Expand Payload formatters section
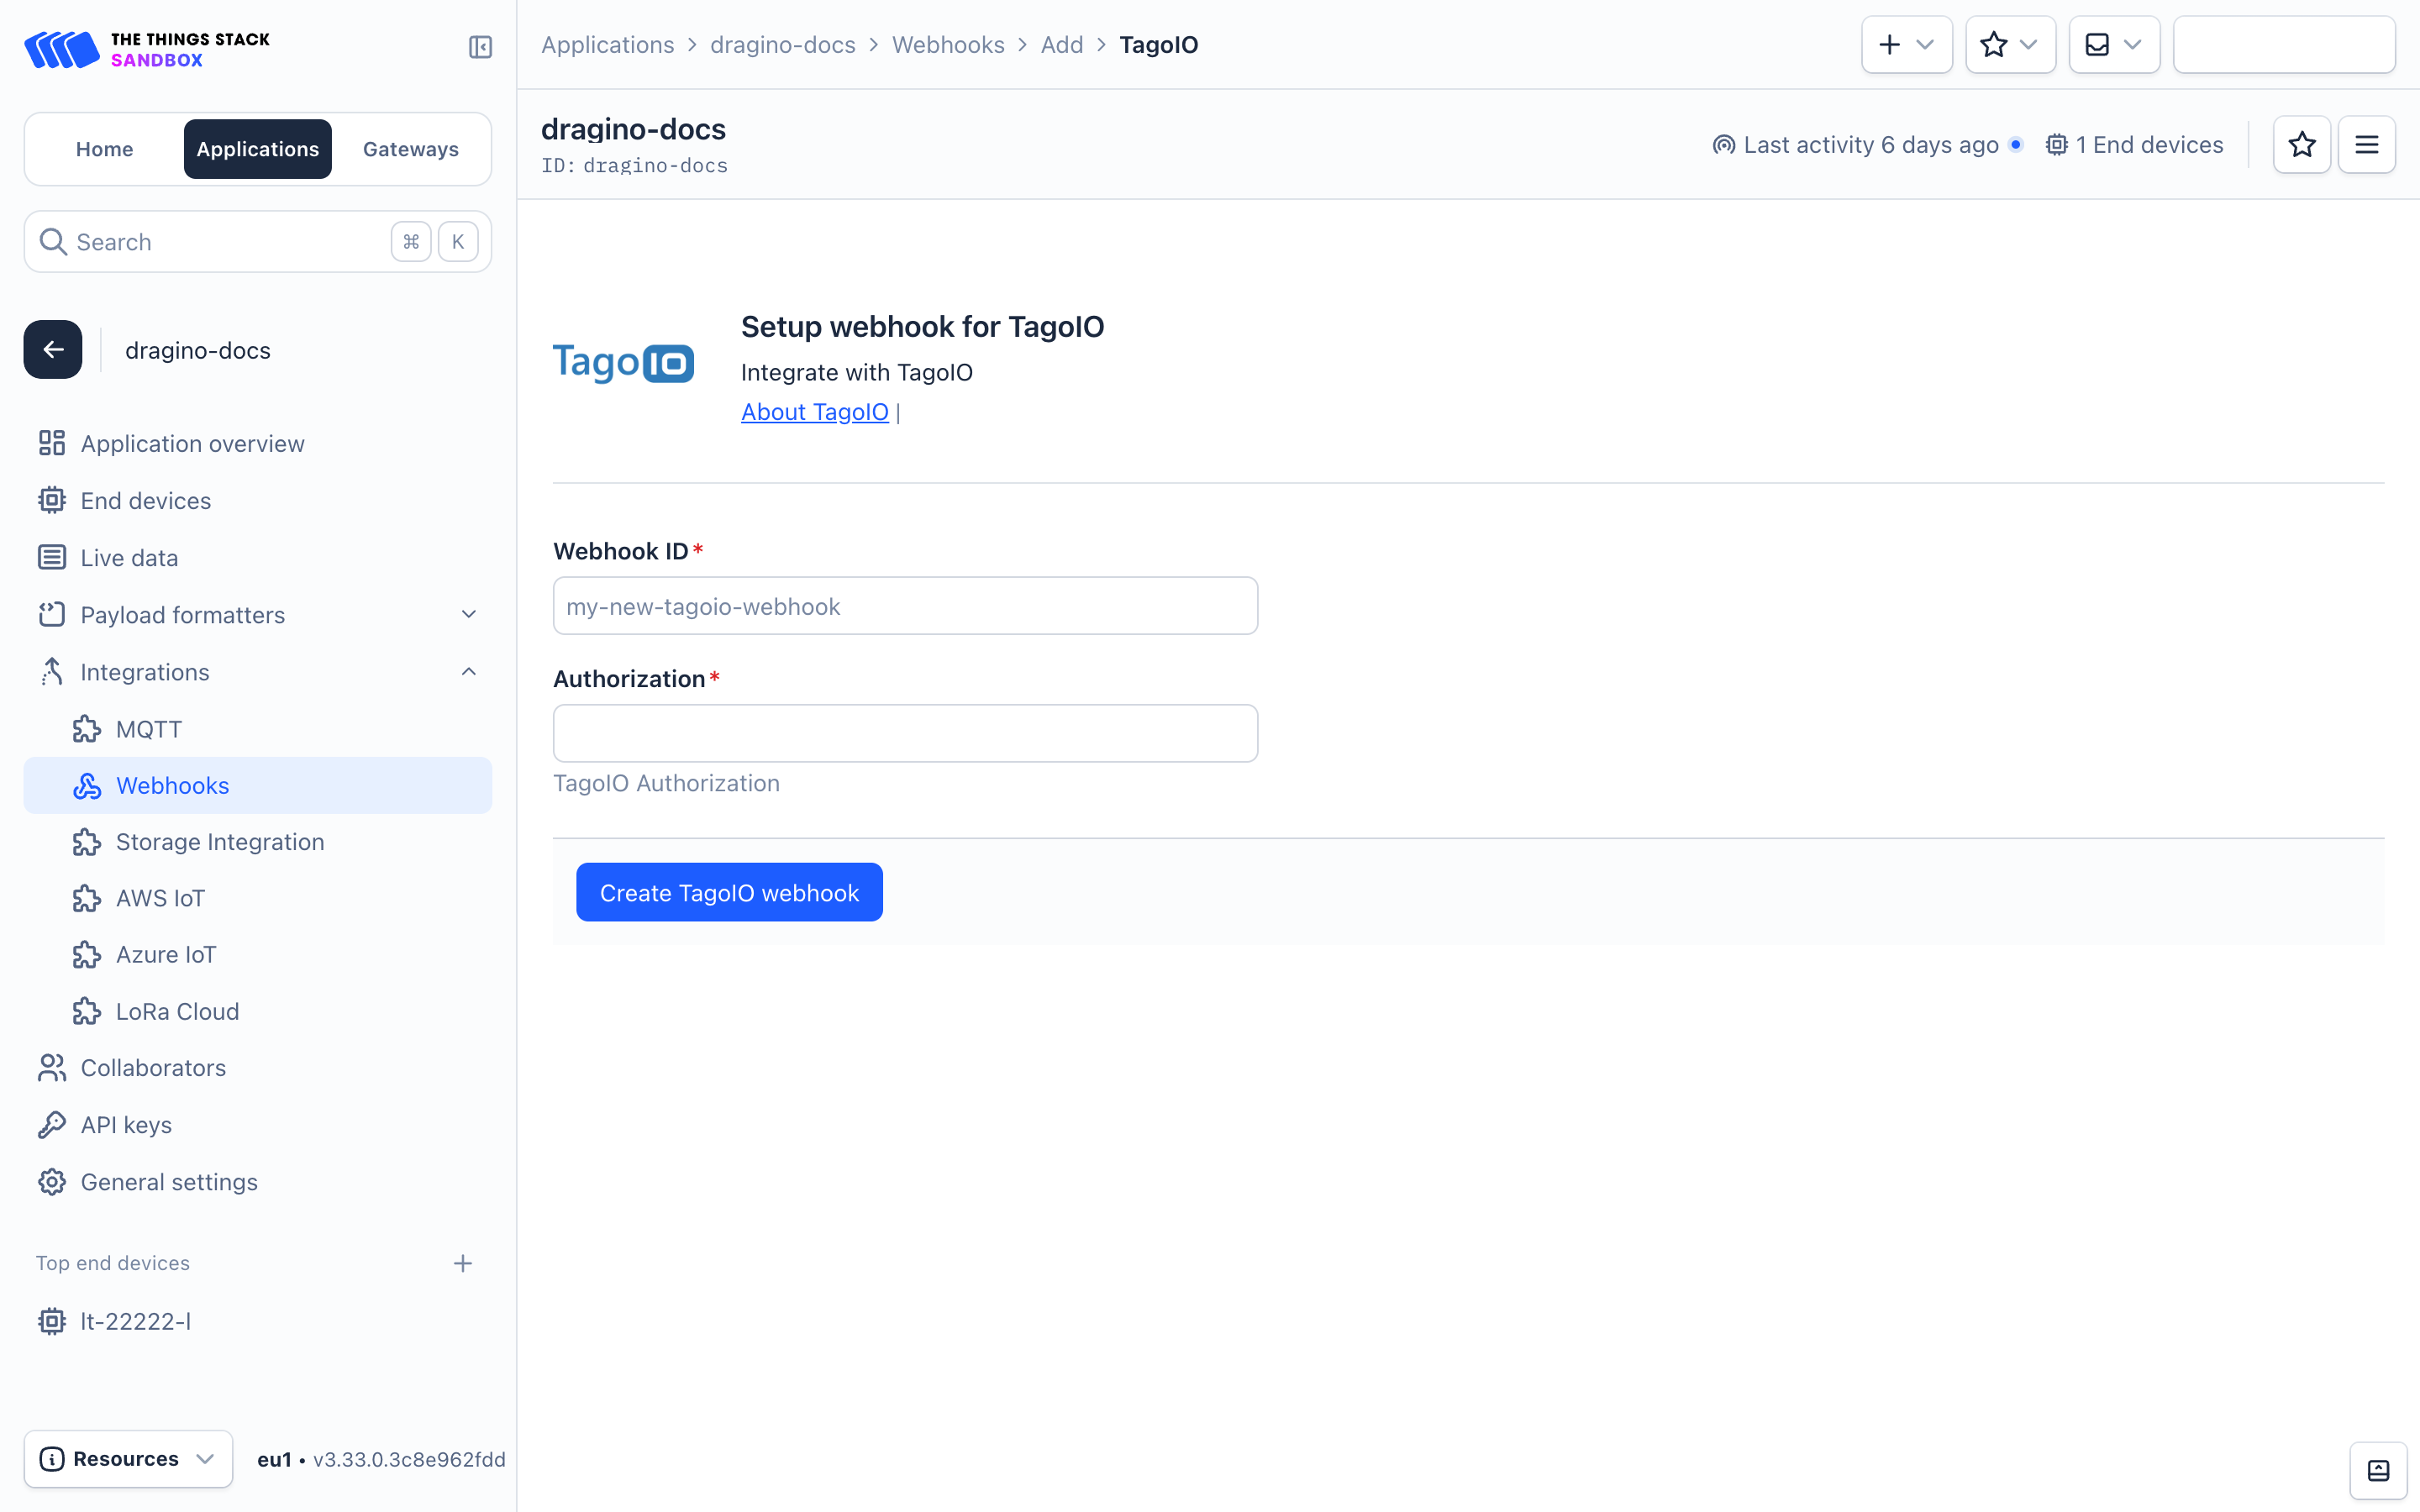 (258, 614)
